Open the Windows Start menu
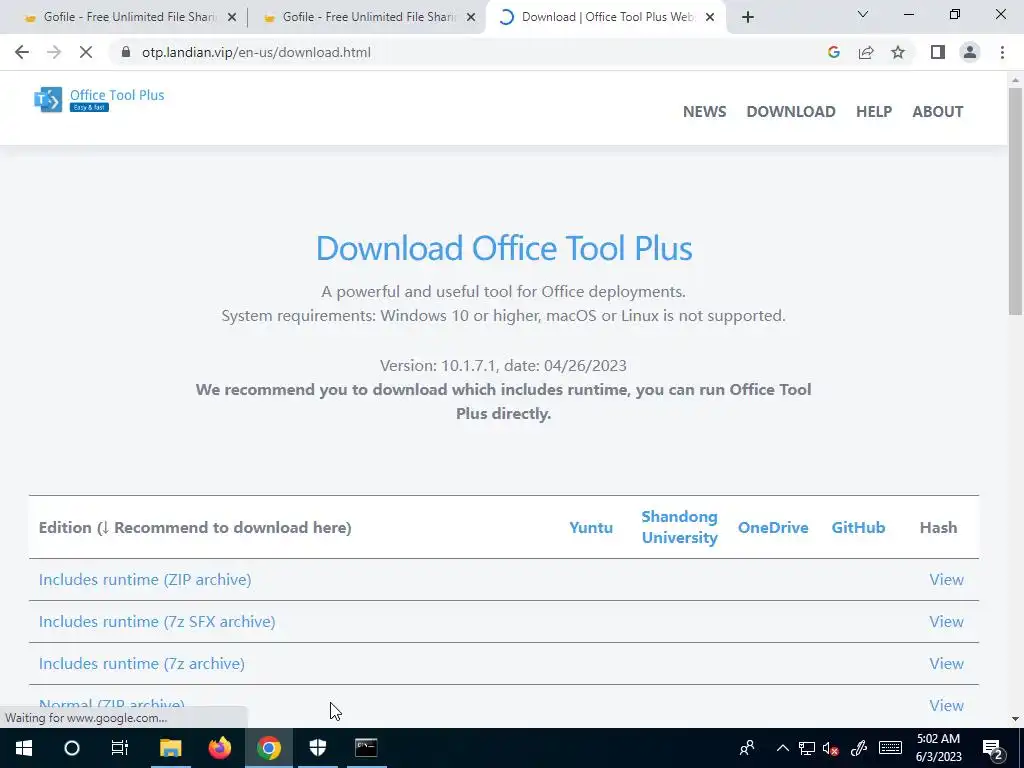 point(24,748)
